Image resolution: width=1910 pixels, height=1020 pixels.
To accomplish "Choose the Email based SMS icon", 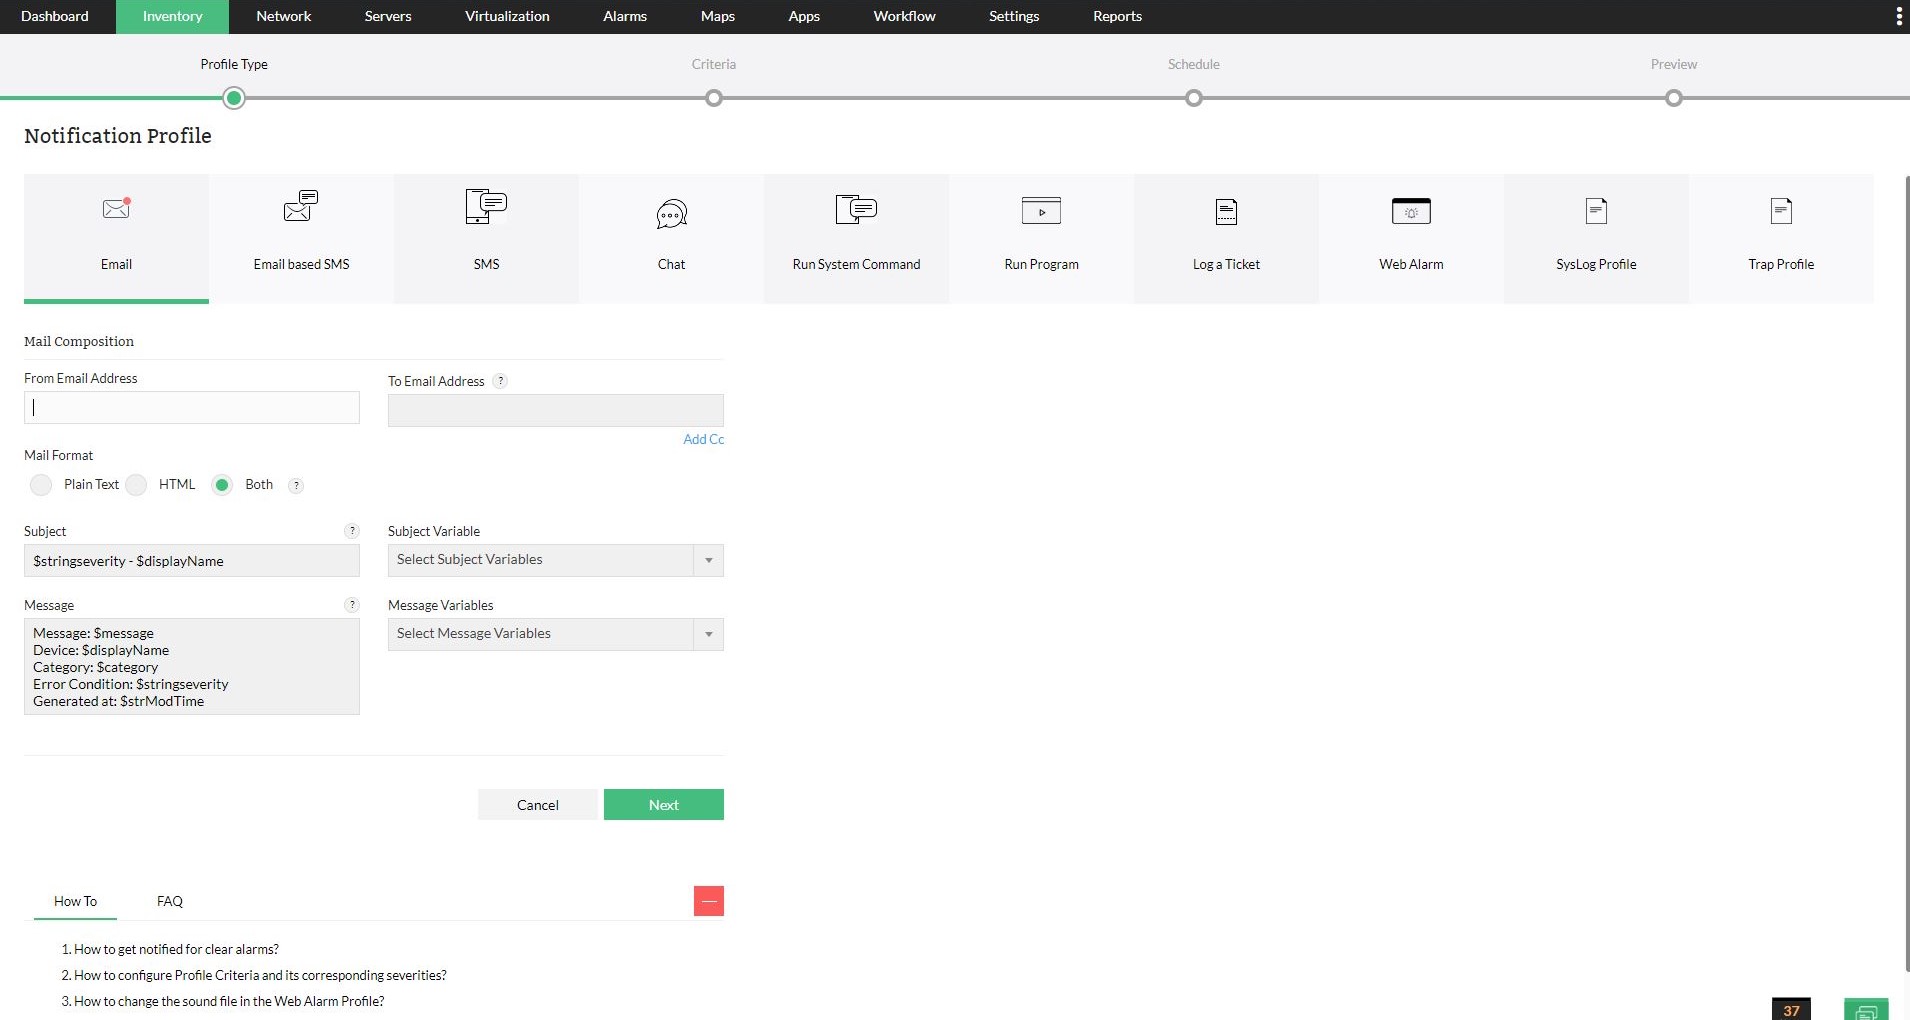I will [301, 205].
